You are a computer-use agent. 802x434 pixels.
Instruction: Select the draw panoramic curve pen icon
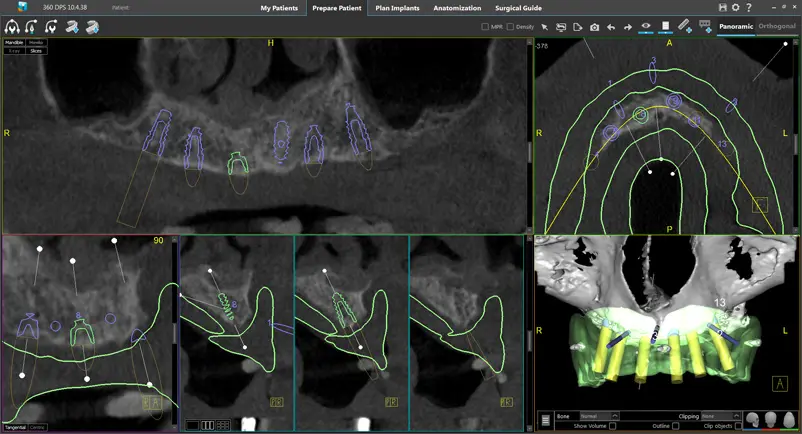click(31, 27)
